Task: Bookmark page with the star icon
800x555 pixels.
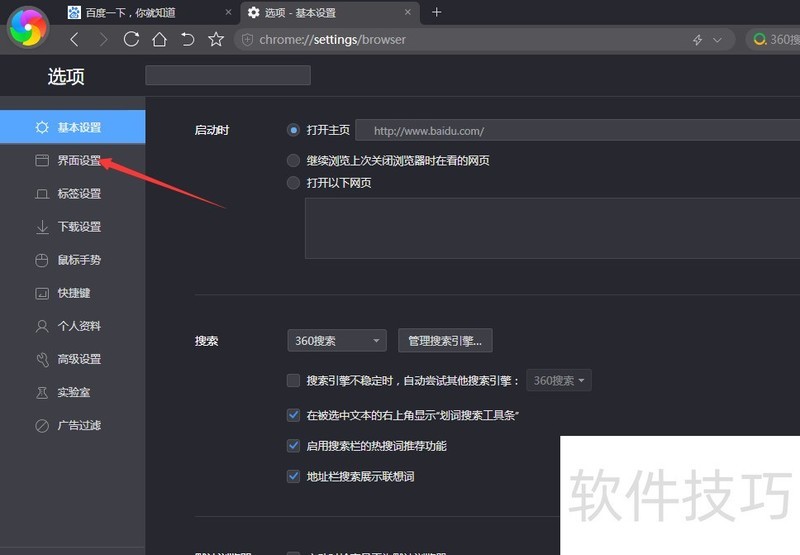Action: pyautogui.click(x=216, y=39)
